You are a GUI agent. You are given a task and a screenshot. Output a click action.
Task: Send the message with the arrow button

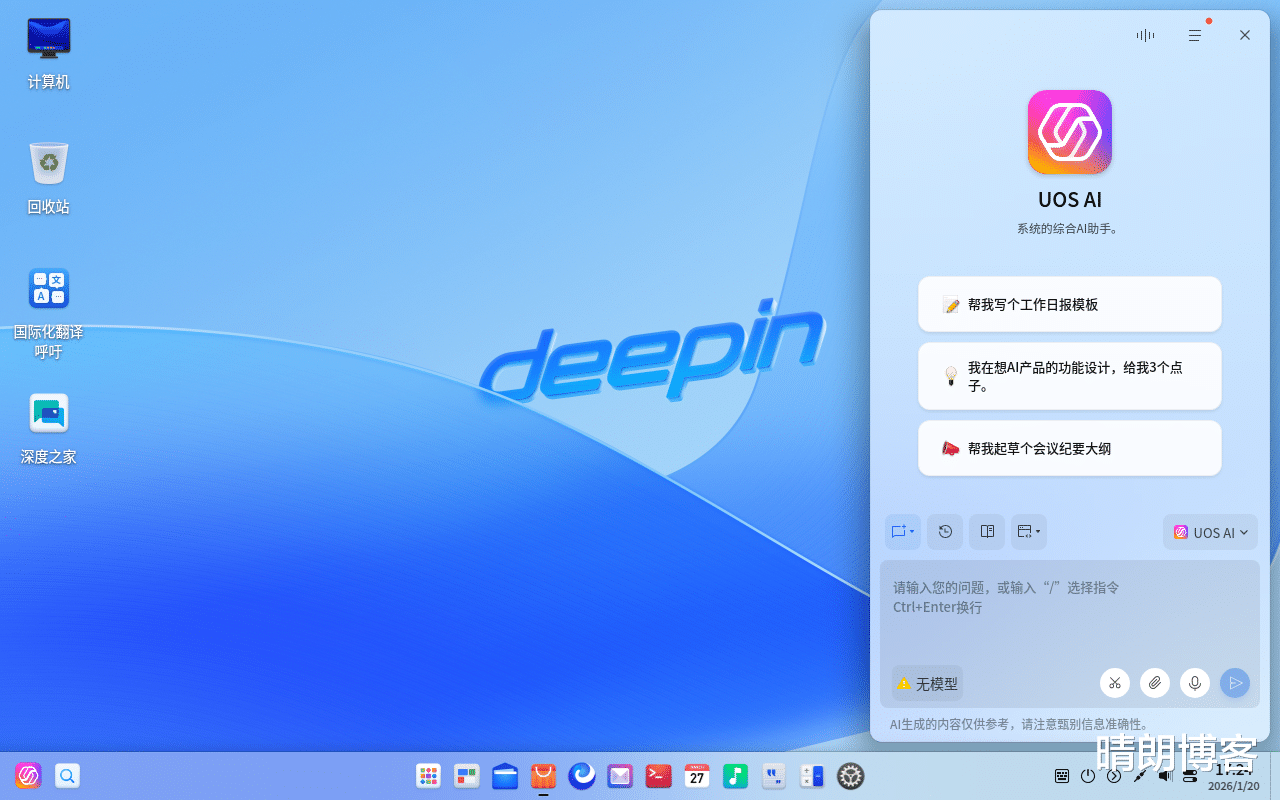click(1235, 683)
